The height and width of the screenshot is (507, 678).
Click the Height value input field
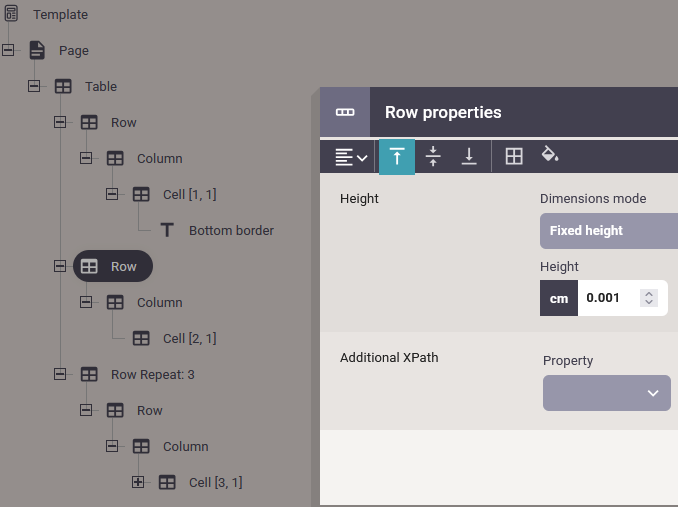610,298
